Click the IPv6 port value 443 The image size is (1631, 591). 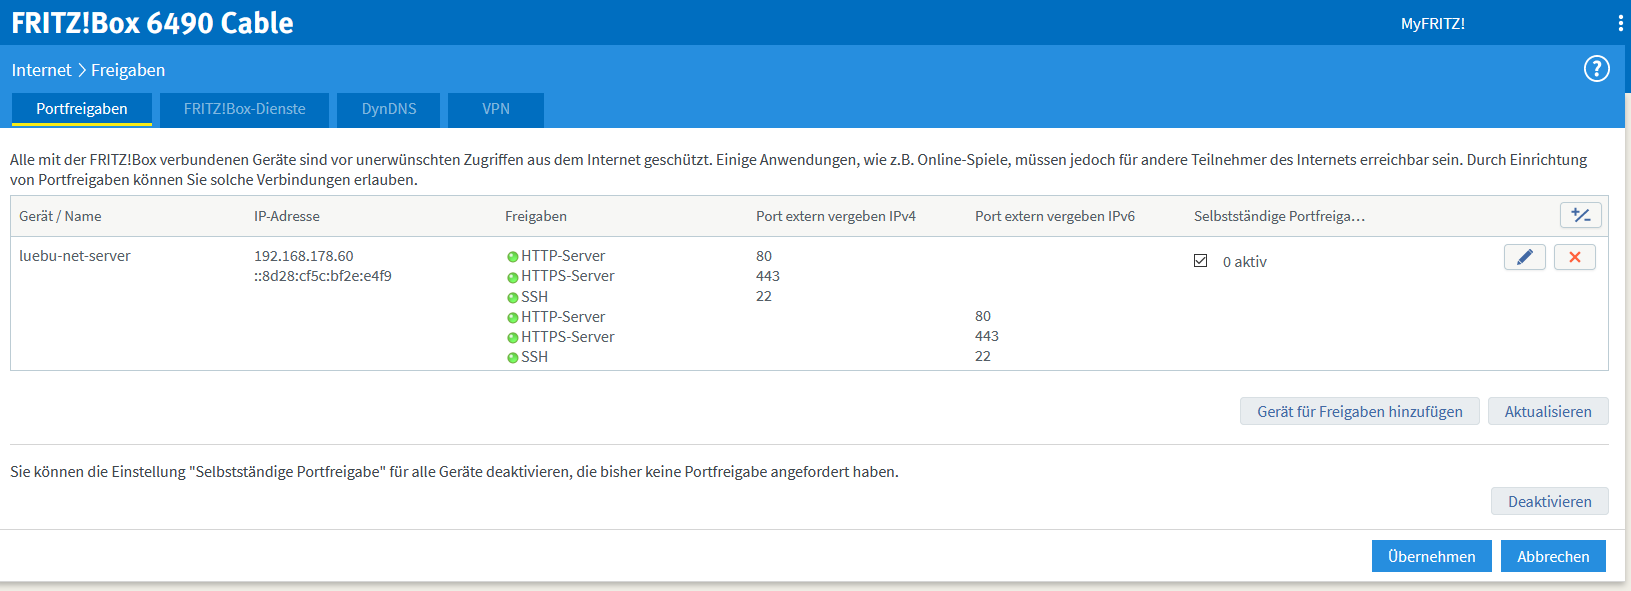[x=987, y=336]
